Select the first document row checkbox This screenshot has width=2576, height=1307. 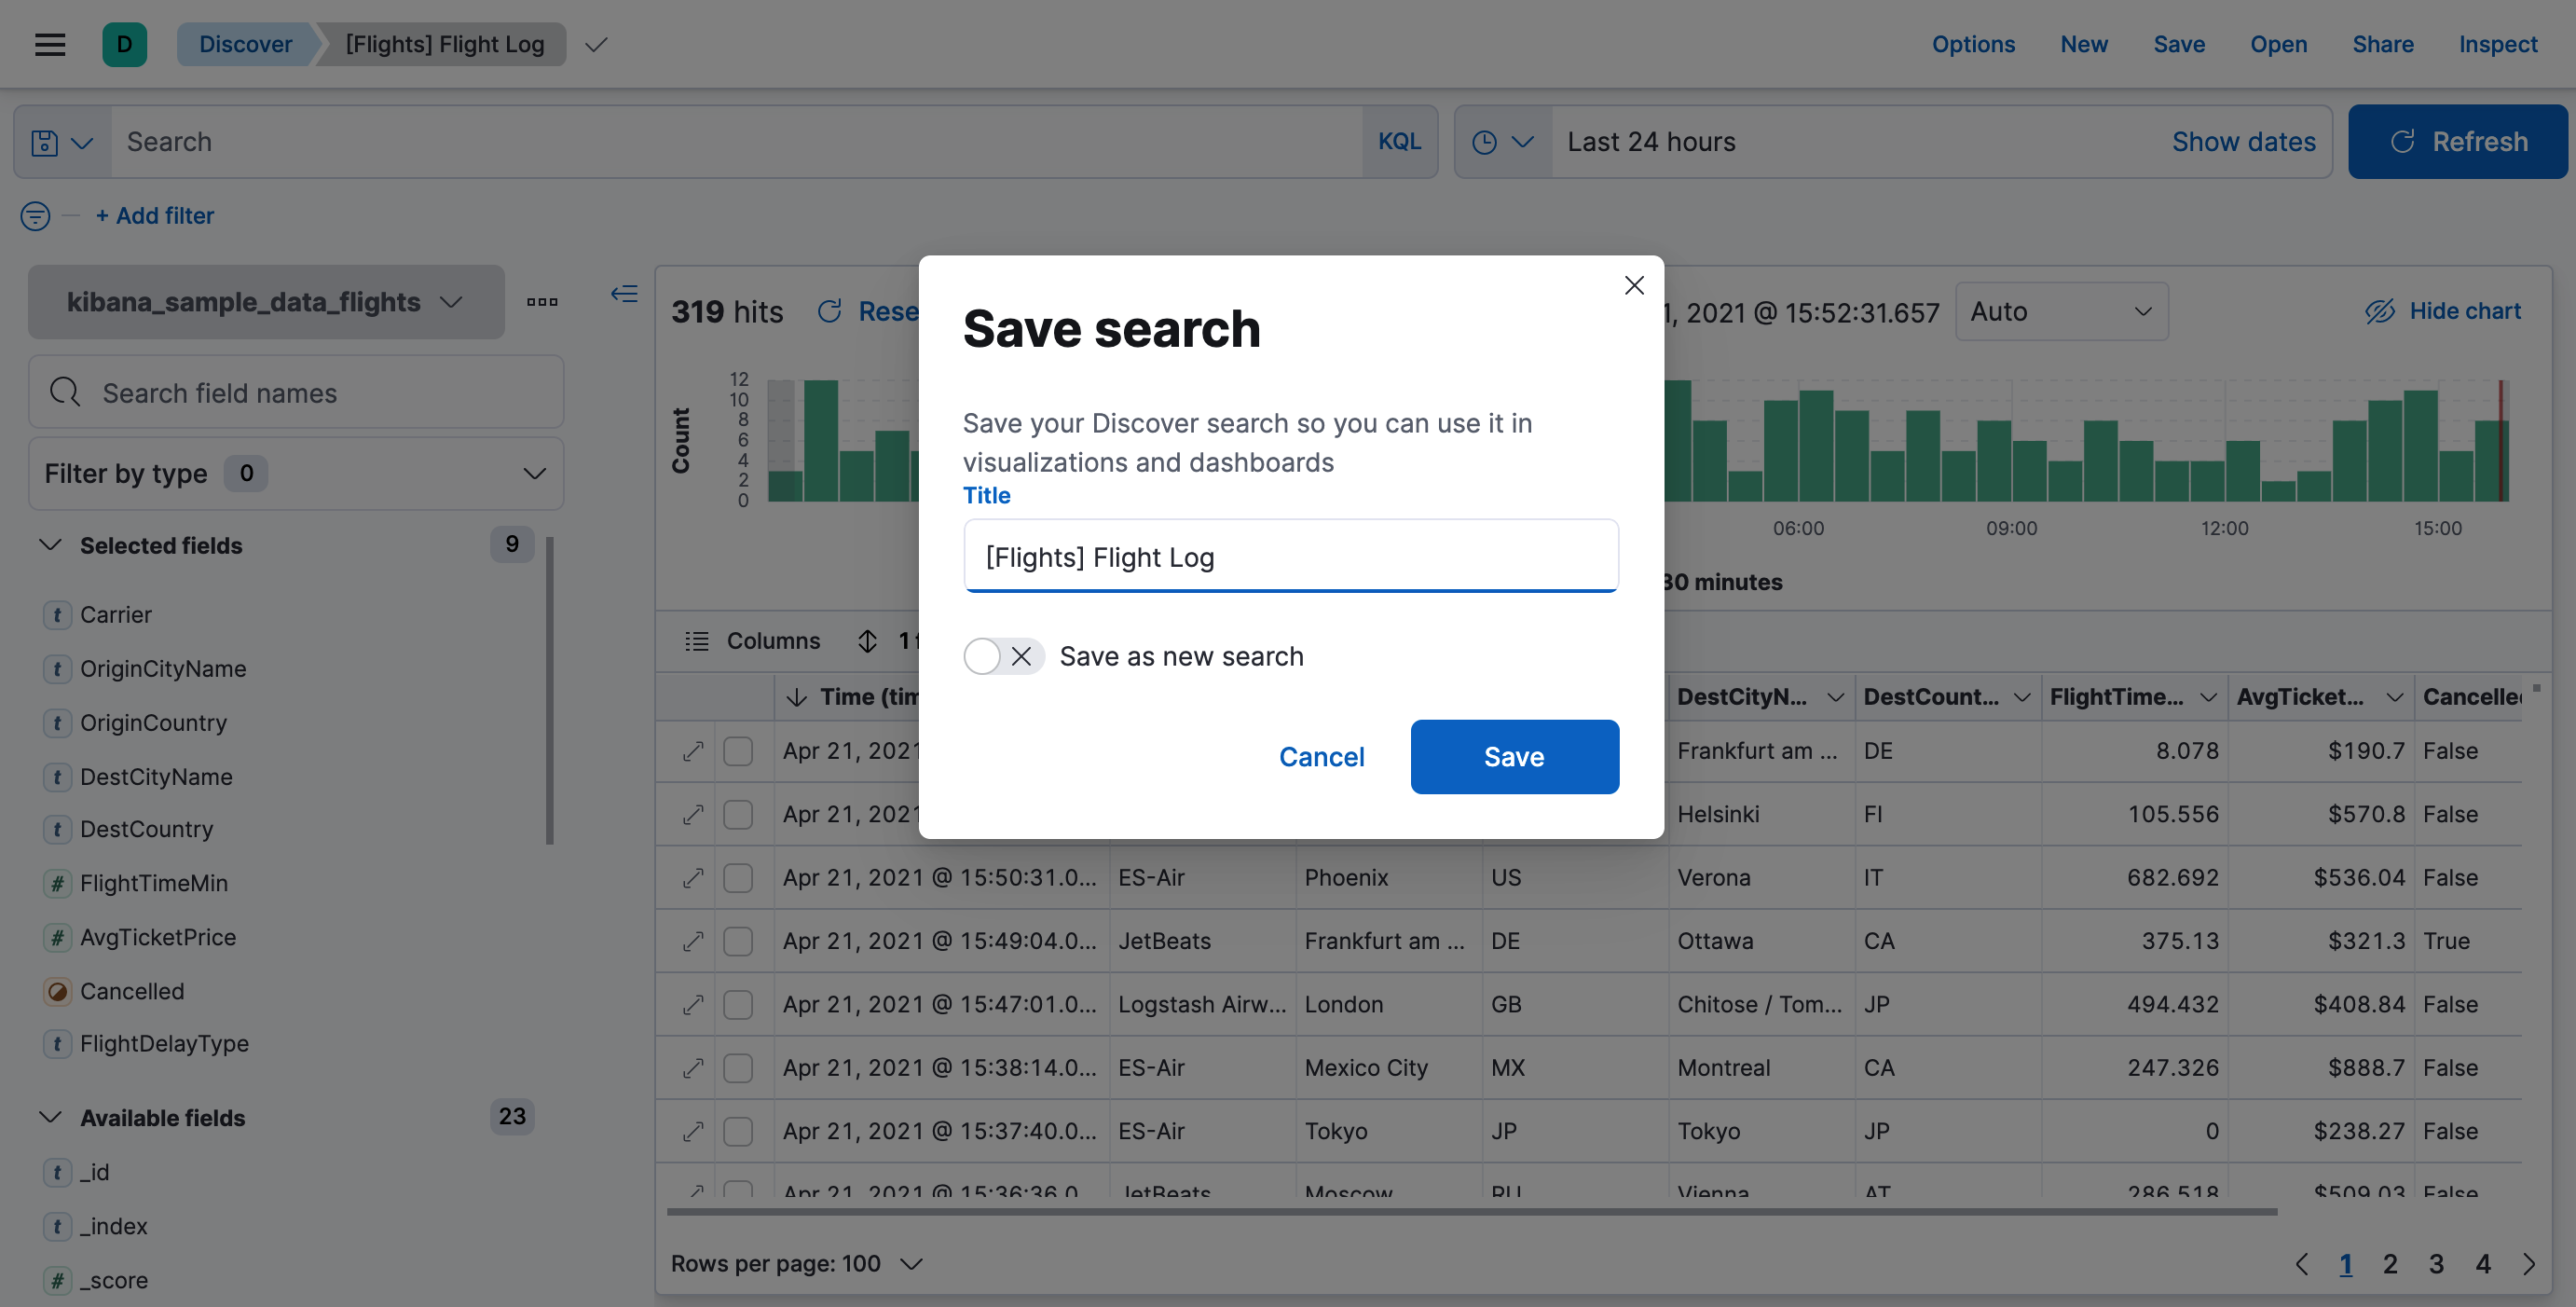[739, 751]
